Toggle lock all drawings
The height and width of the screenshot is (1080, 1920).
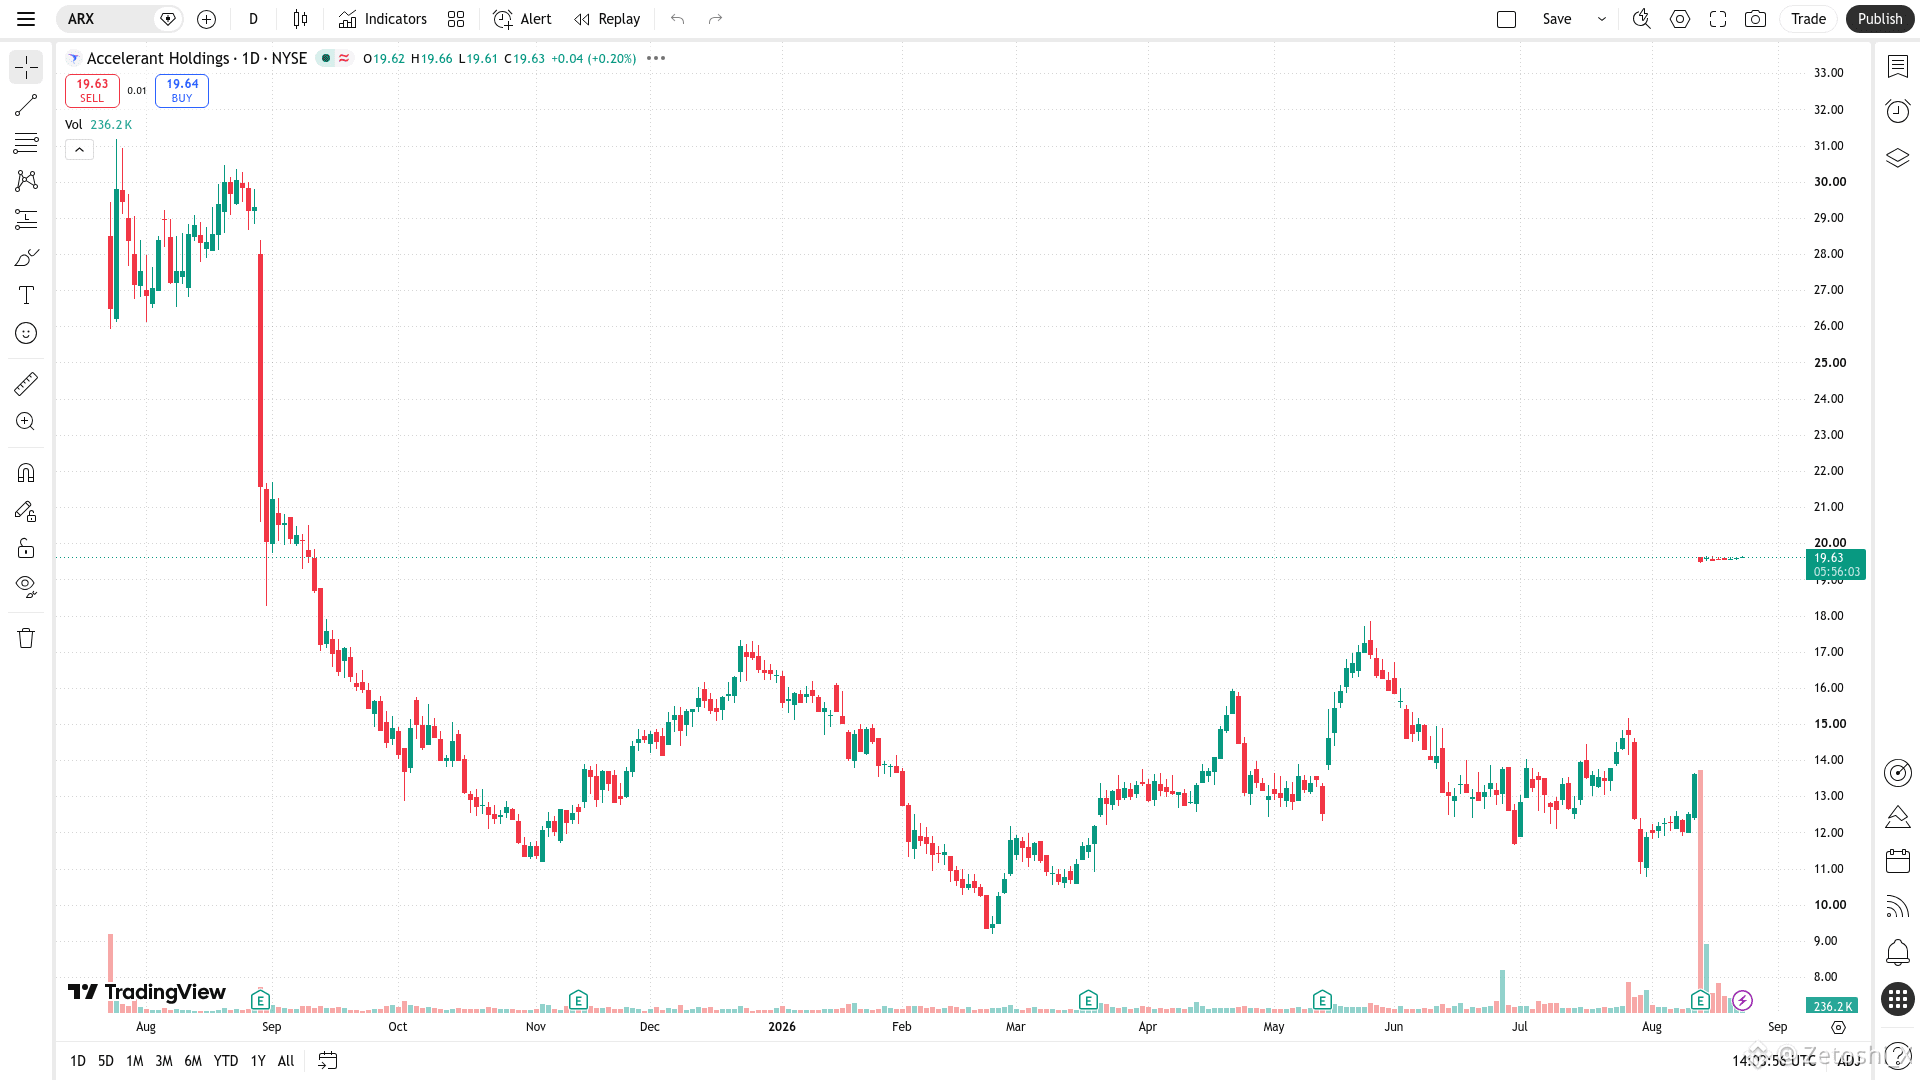26,548
